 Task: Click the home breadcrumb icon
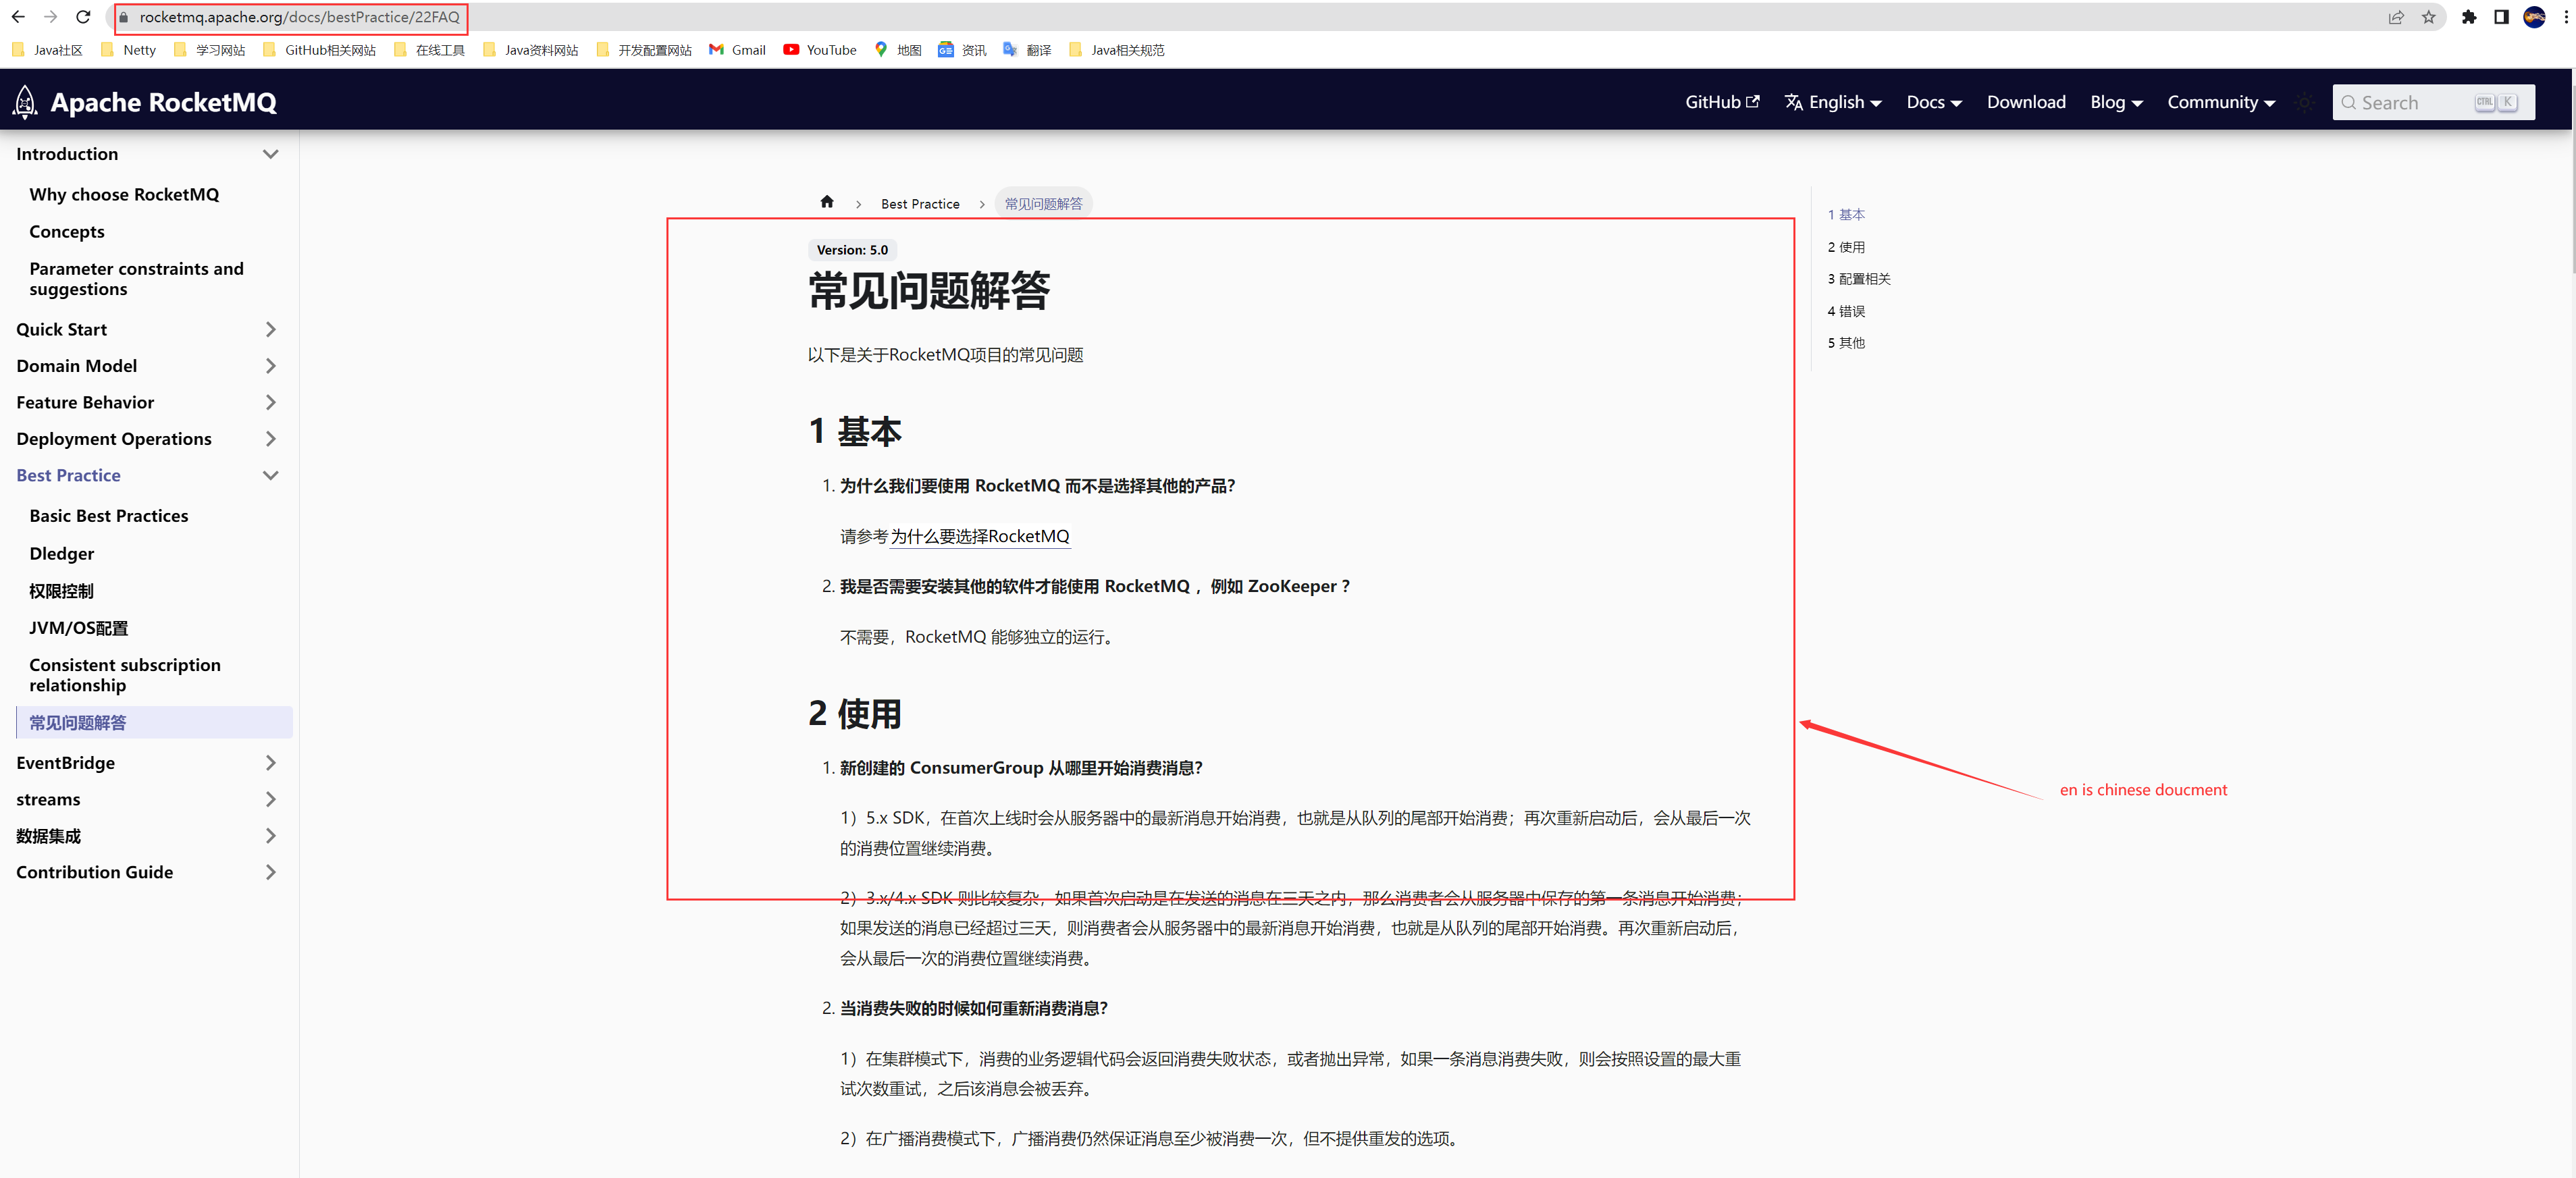826,202
